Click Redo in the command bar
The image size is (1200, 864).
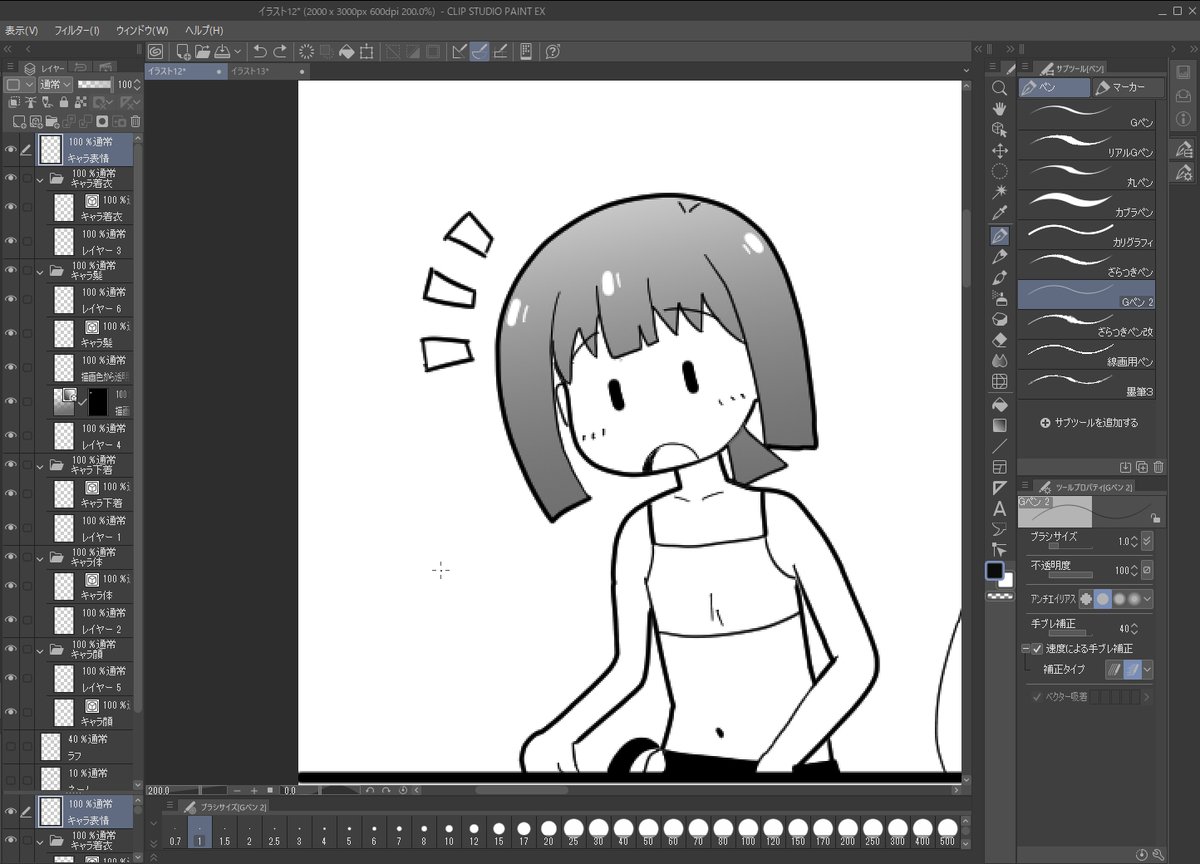(281, 51)
